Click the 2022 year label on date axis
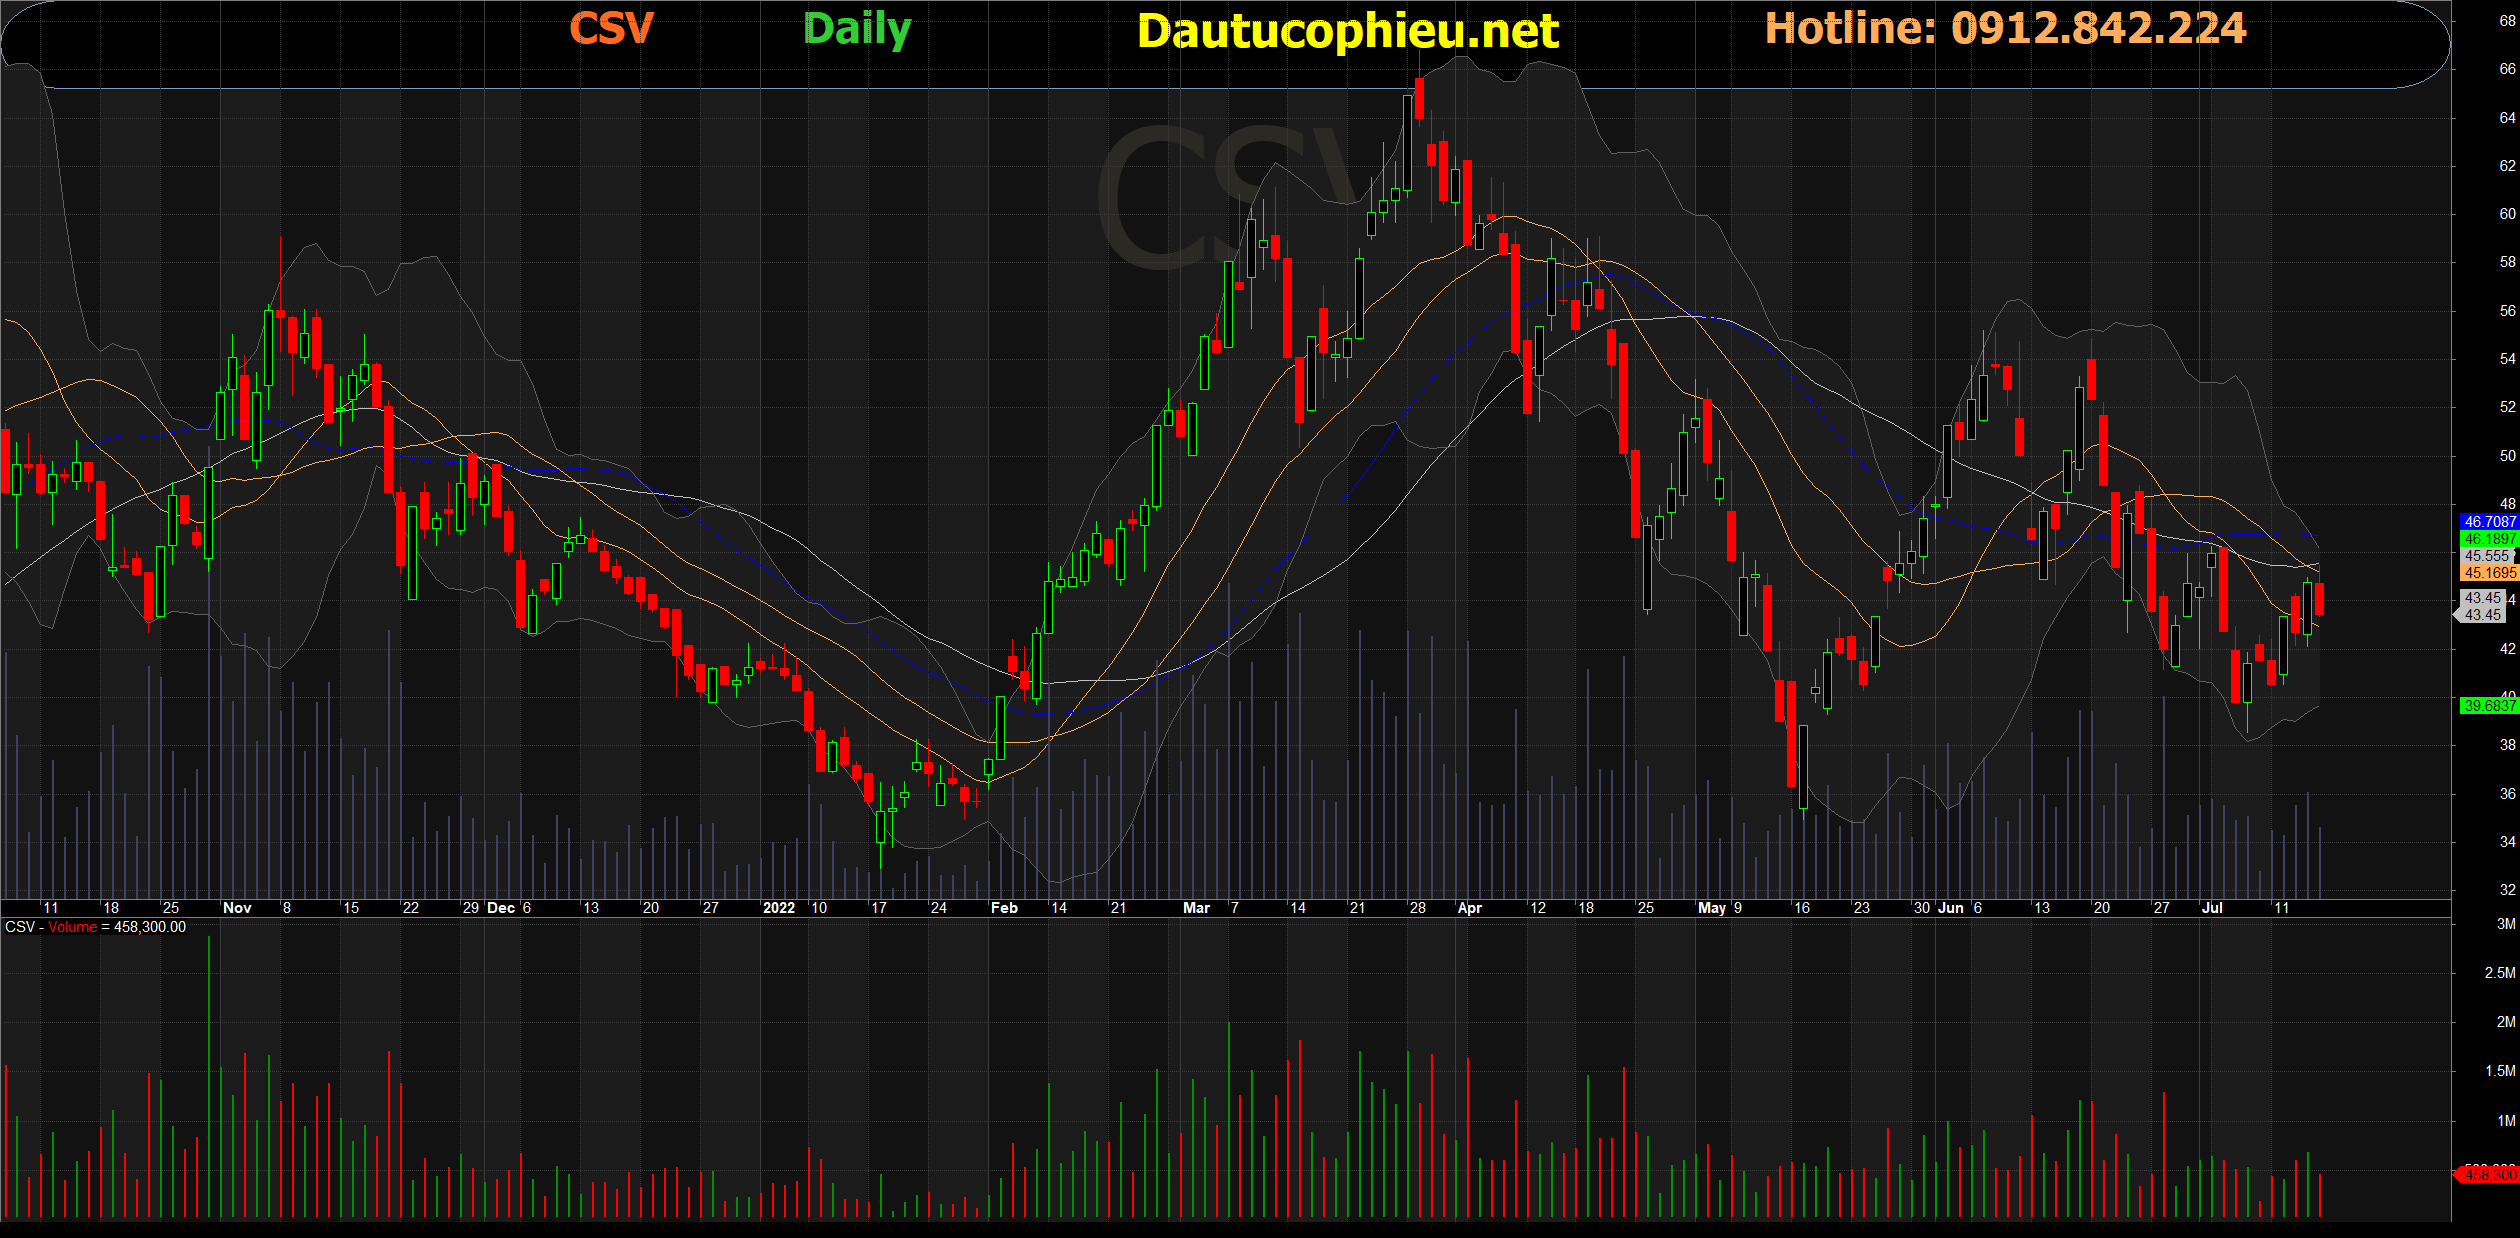This screenshot has width=2520, height=1238. pos(779,908)
